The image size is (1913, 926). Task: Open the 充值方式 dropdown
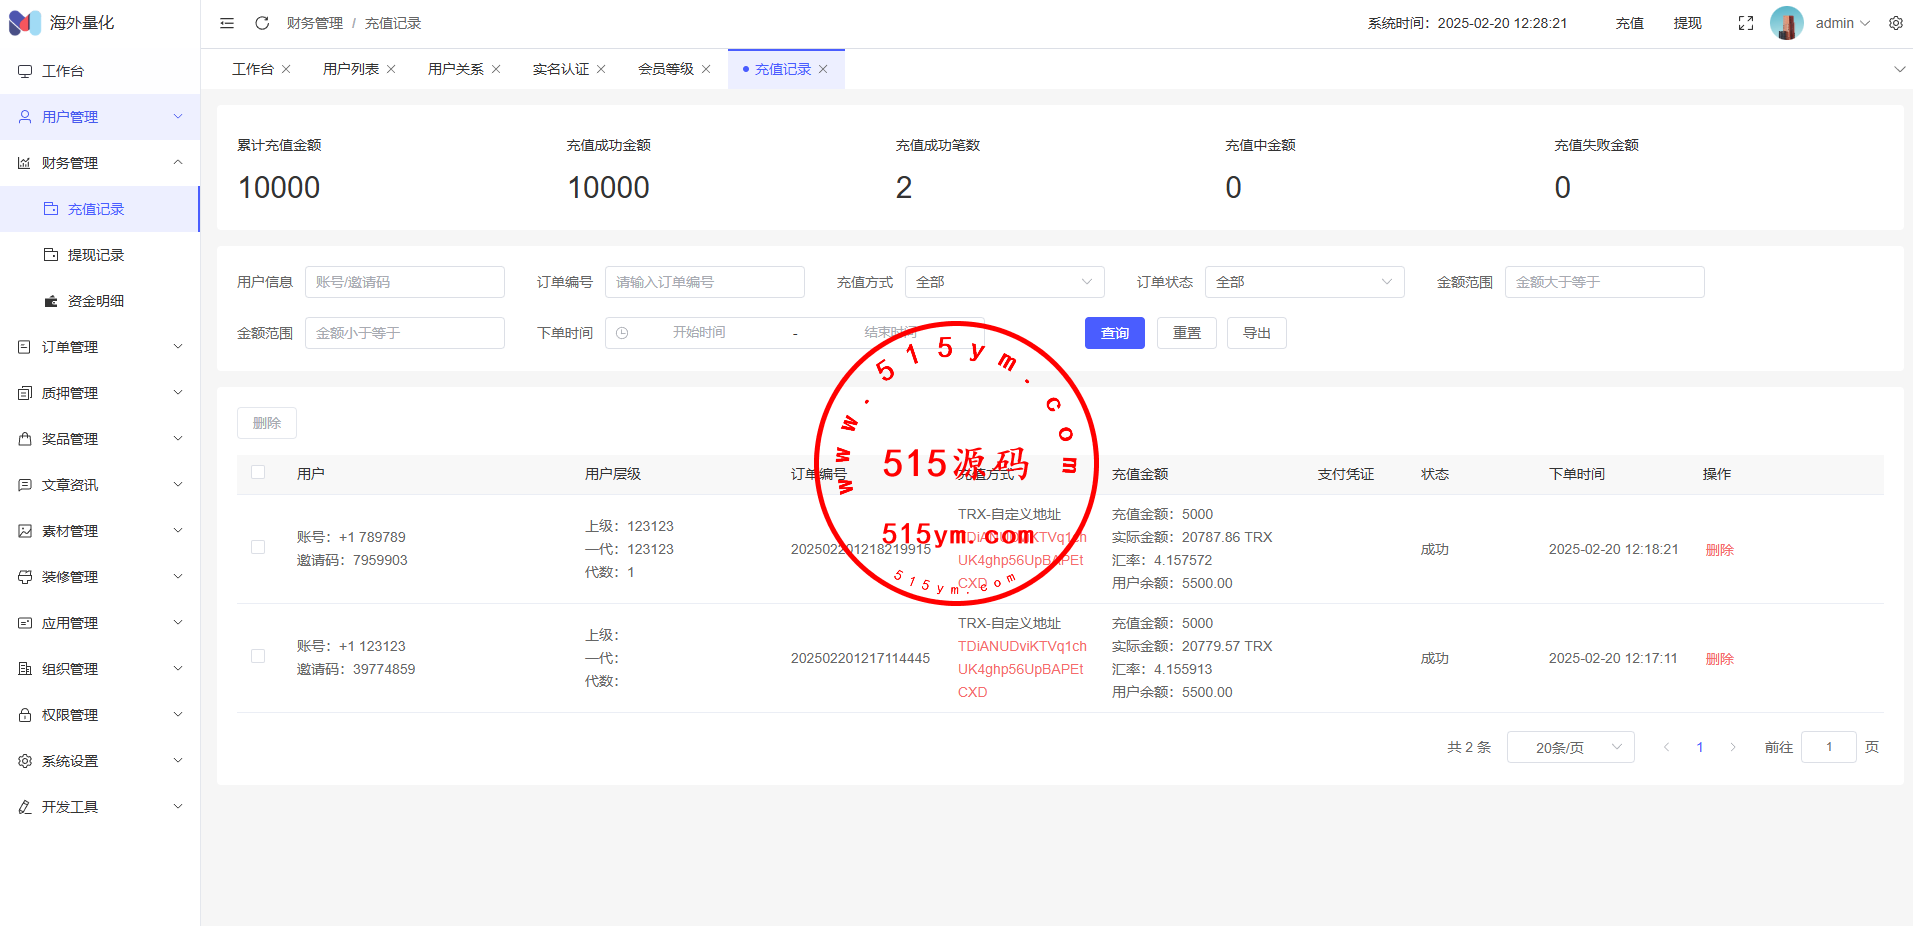click(x=1004, y=282)
